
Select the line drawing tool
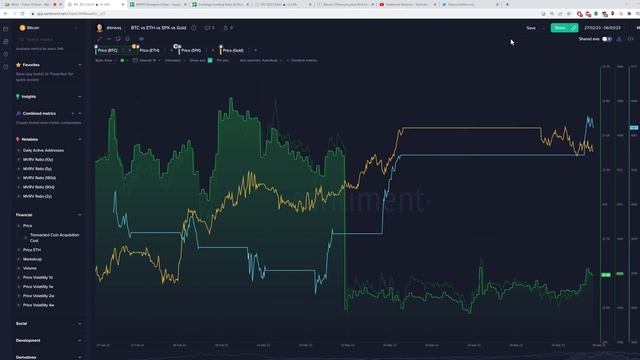coord(100,39)
